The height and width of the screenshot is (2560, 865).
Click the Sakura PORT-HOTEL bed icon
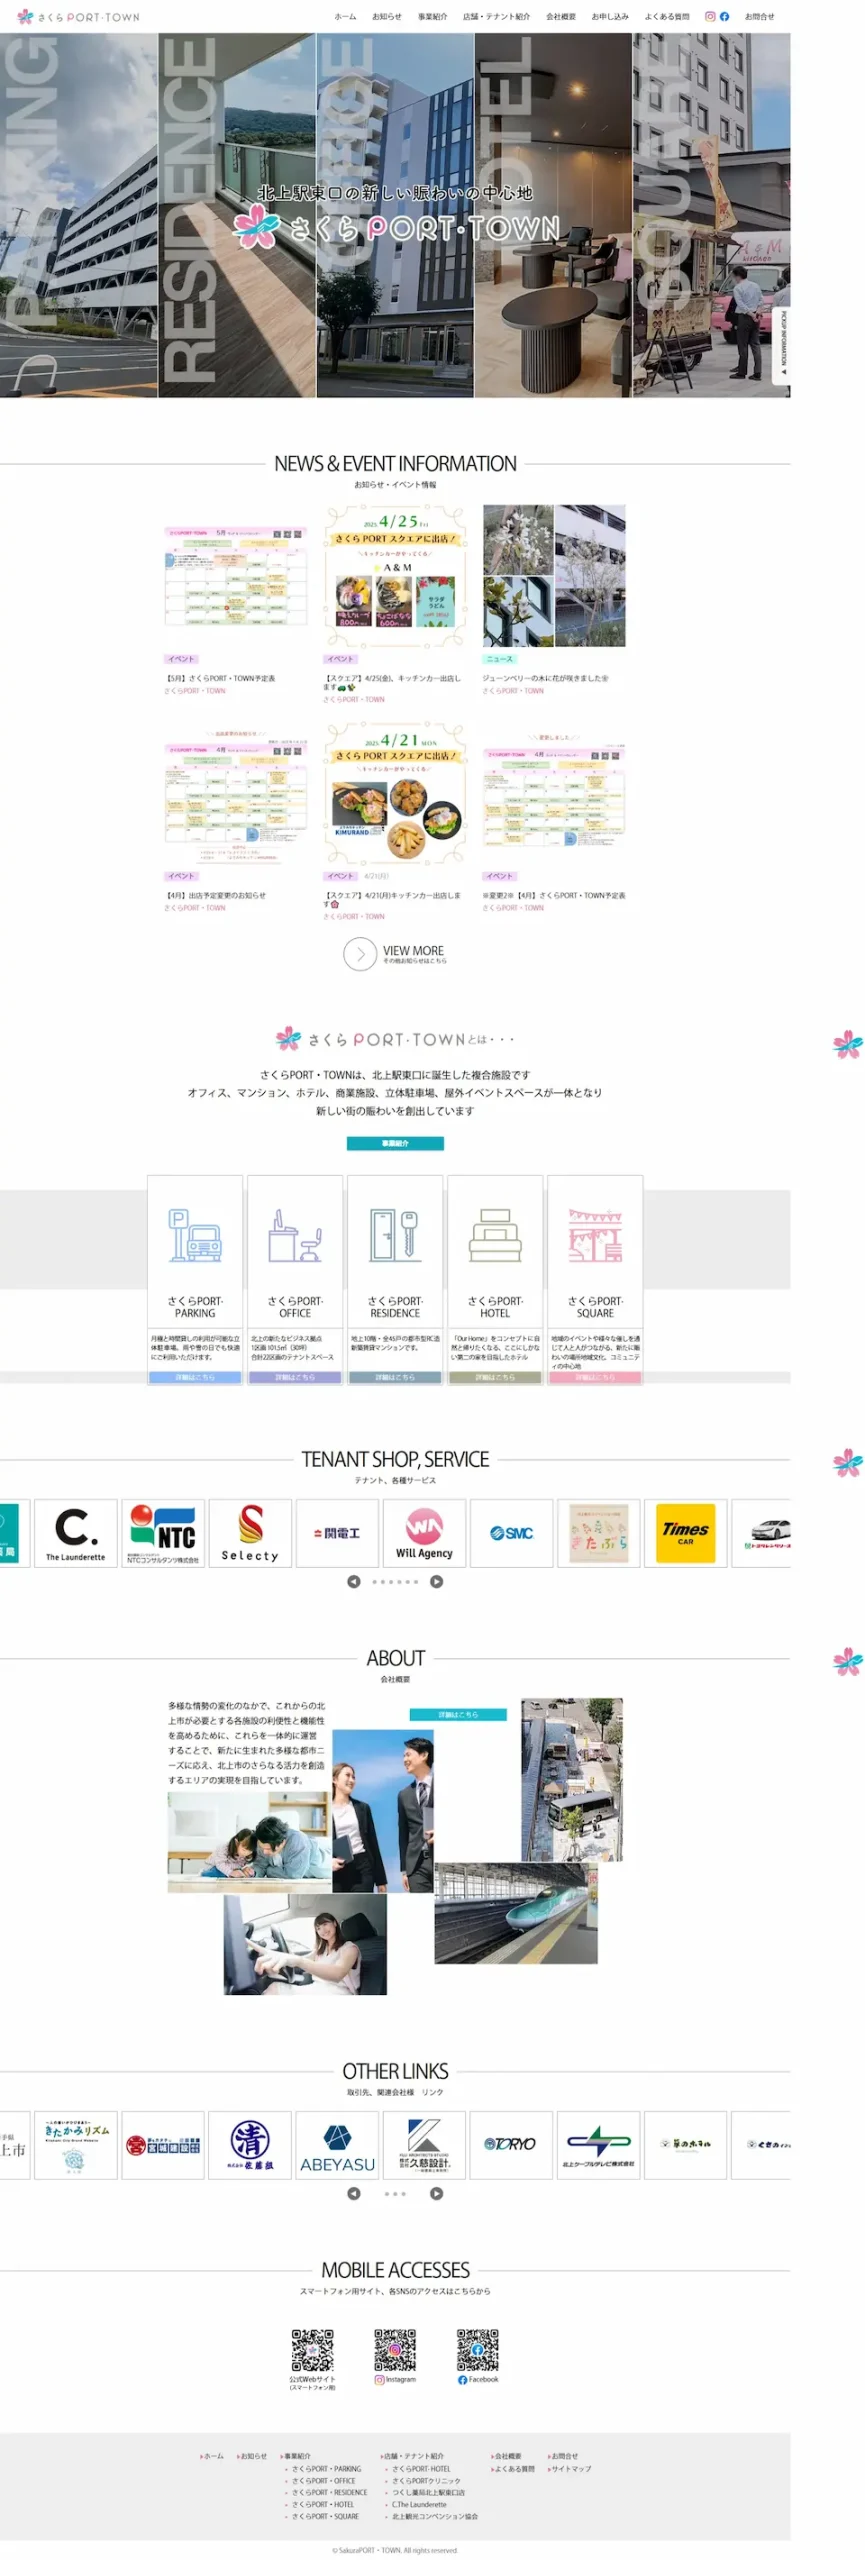click(495, 1235)
